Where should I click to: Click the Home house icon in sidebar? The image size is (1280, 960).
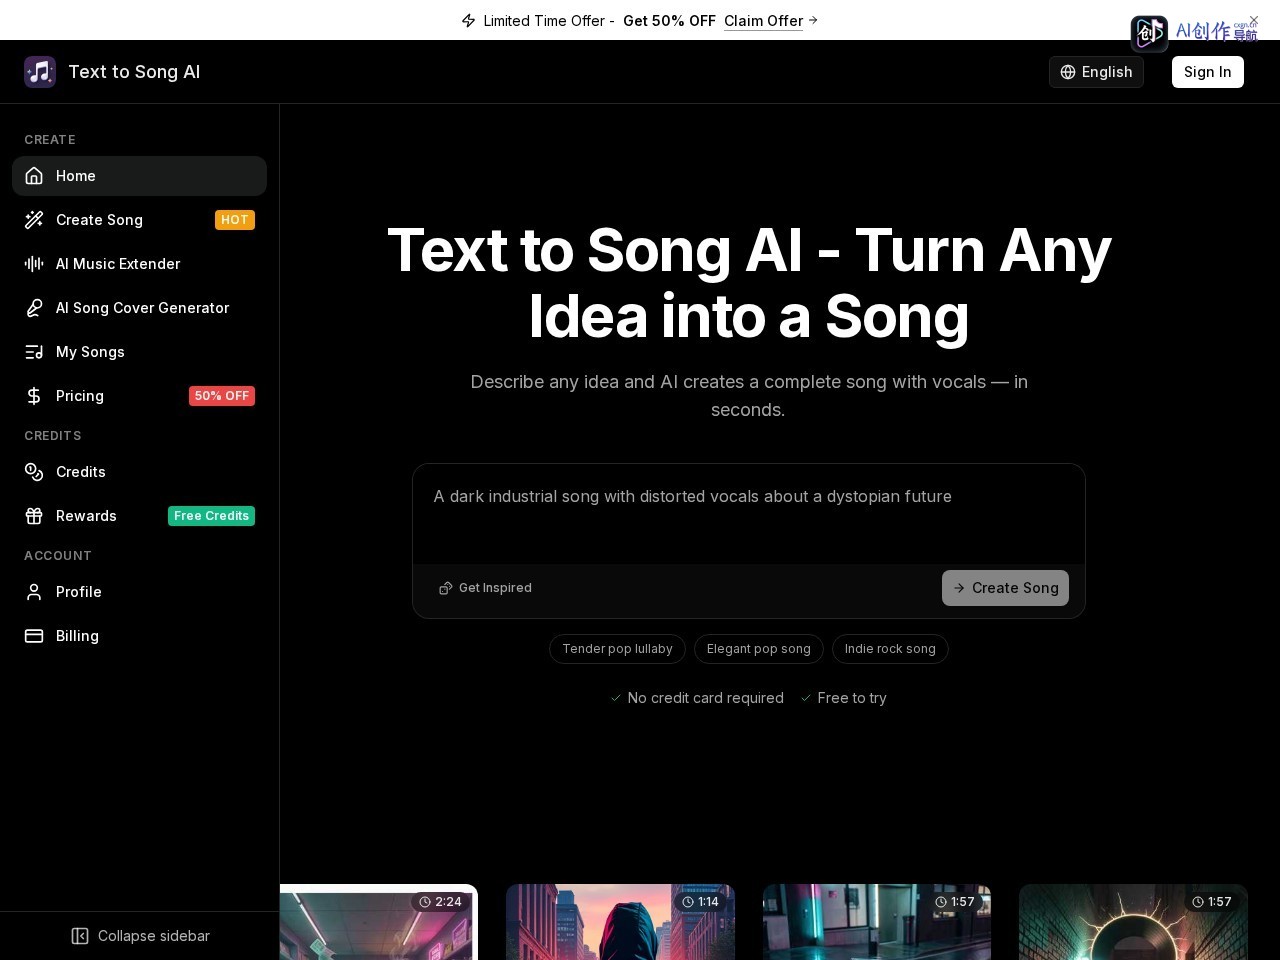[34, 176]
